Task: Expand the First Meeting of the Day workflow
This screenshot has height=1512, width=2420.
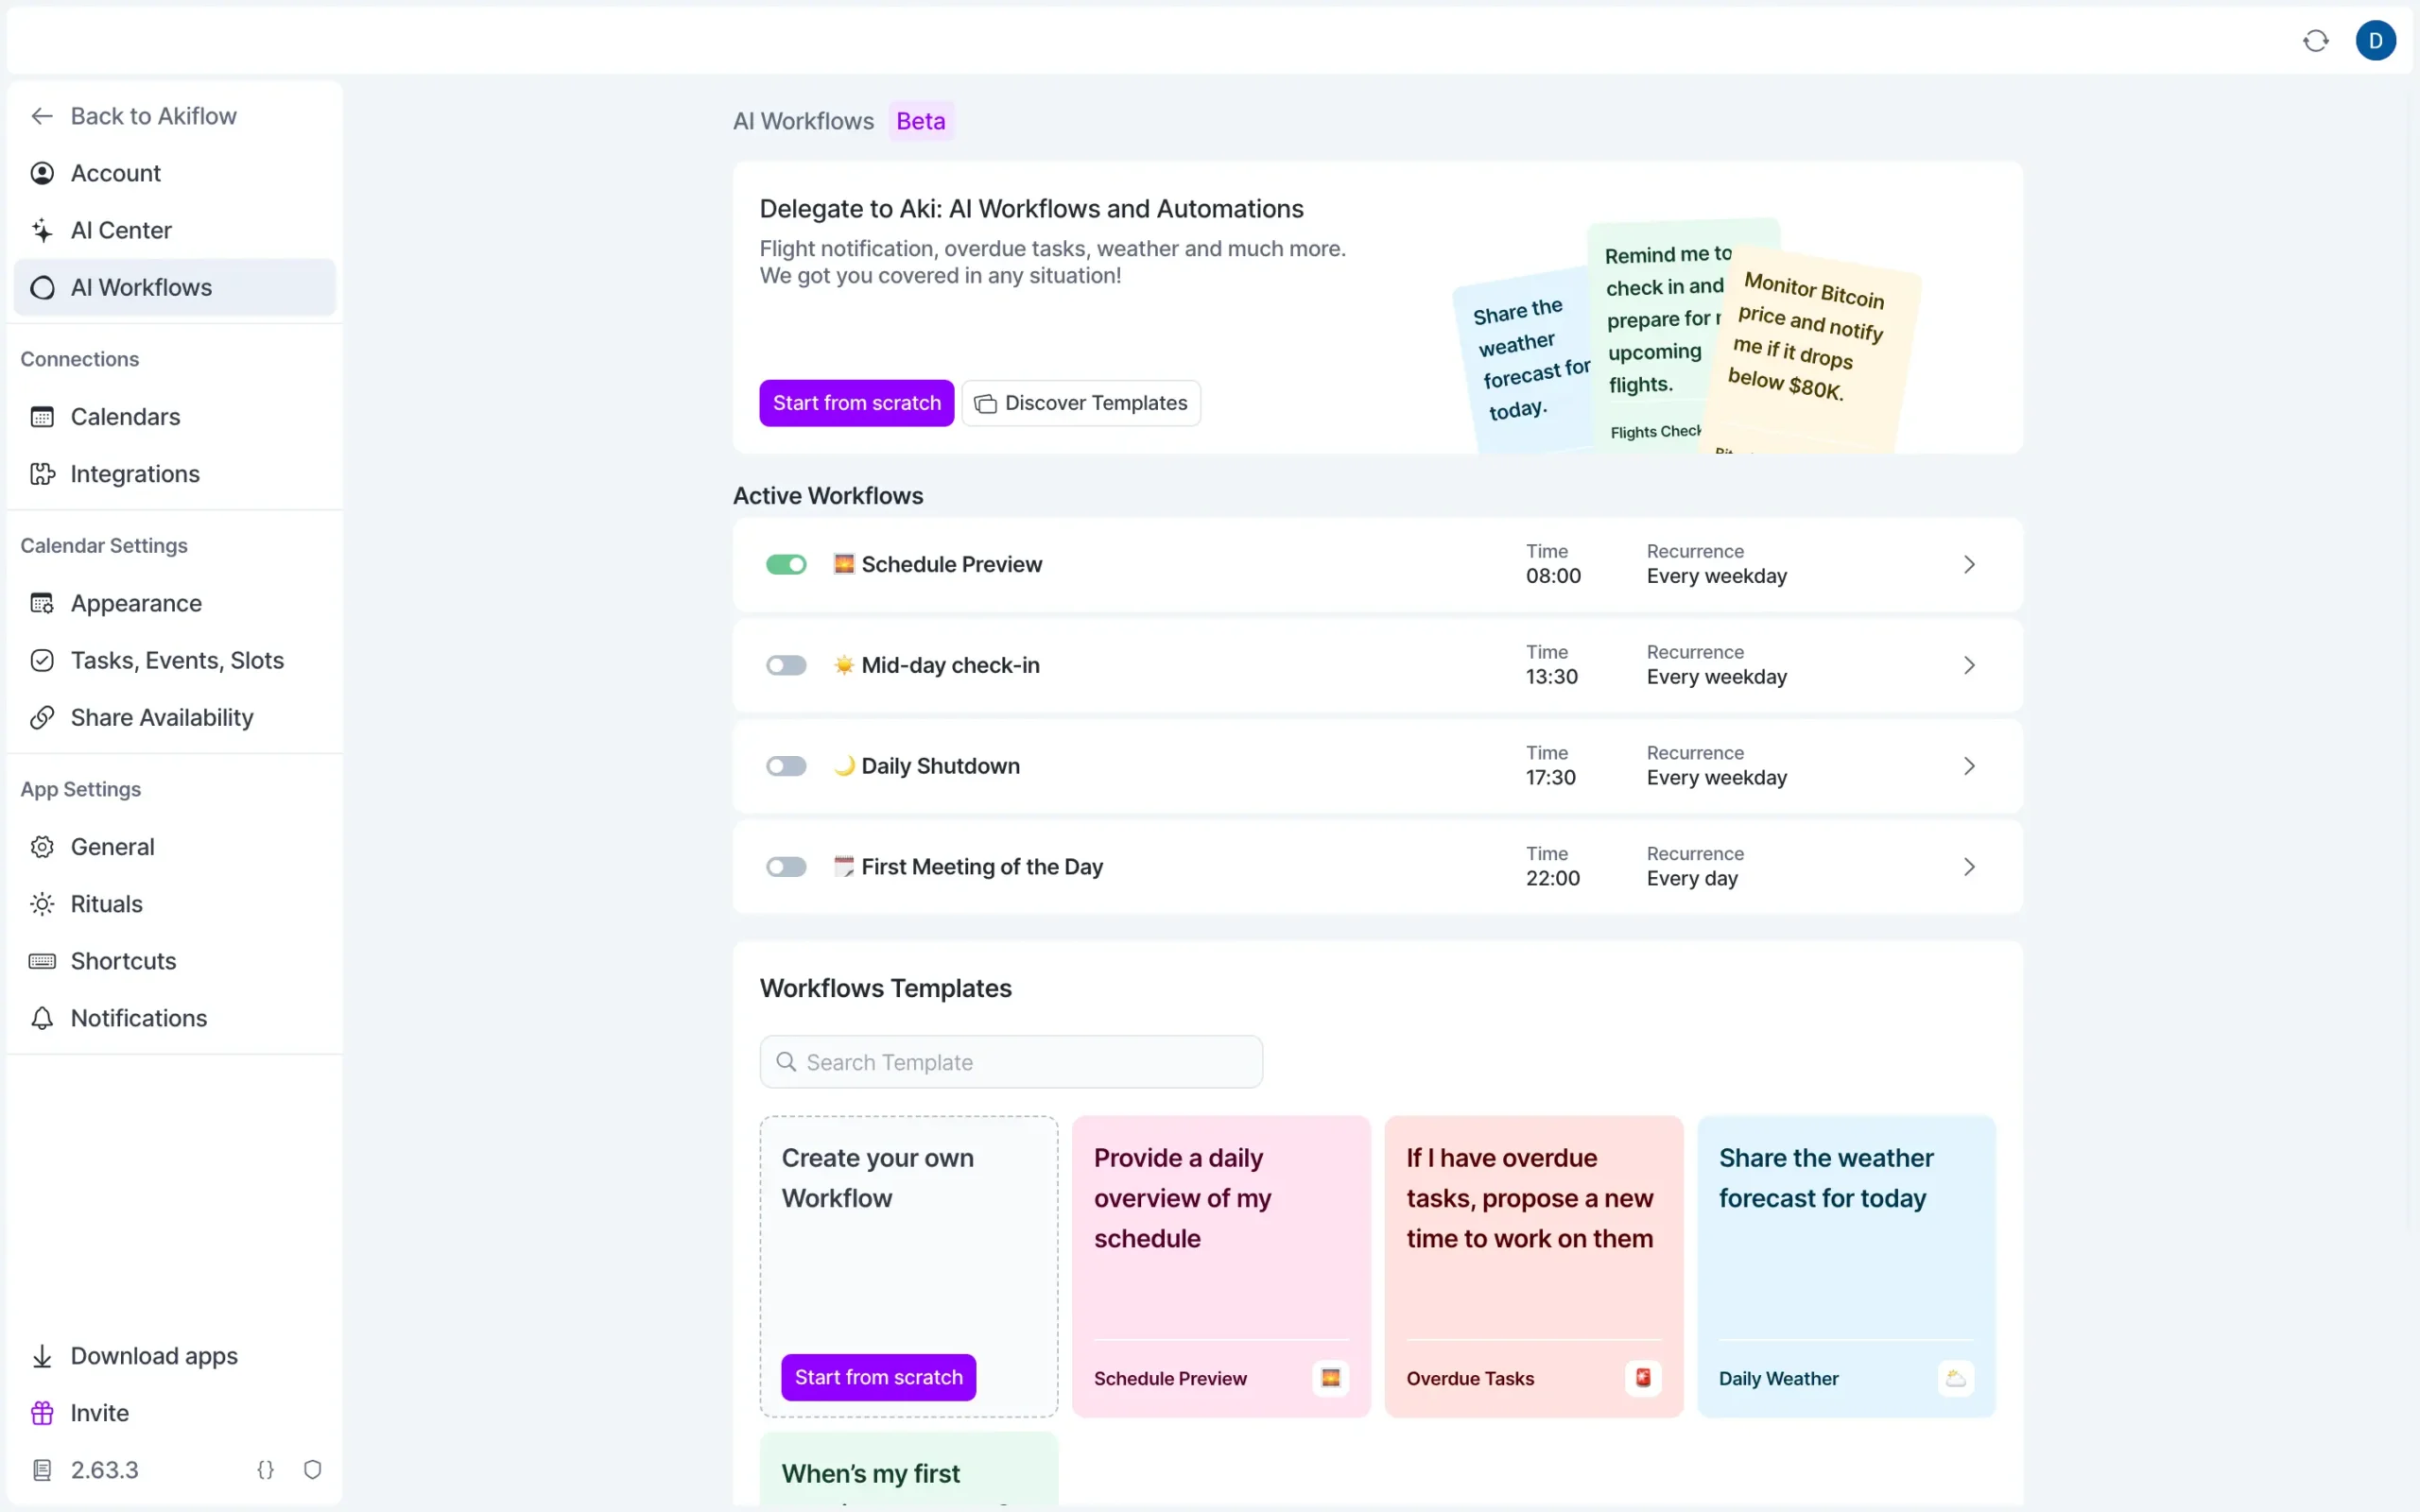Action: 1969,866
